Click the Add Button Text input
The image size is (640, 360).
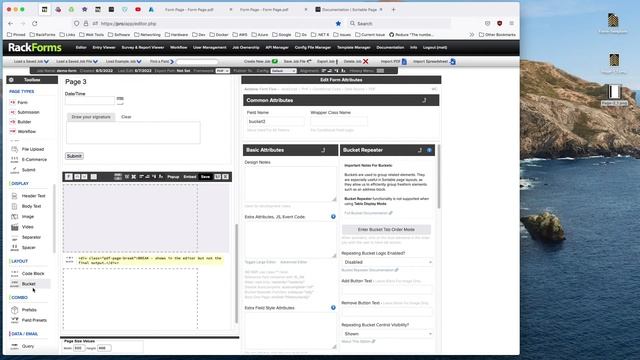click(387, 290)
